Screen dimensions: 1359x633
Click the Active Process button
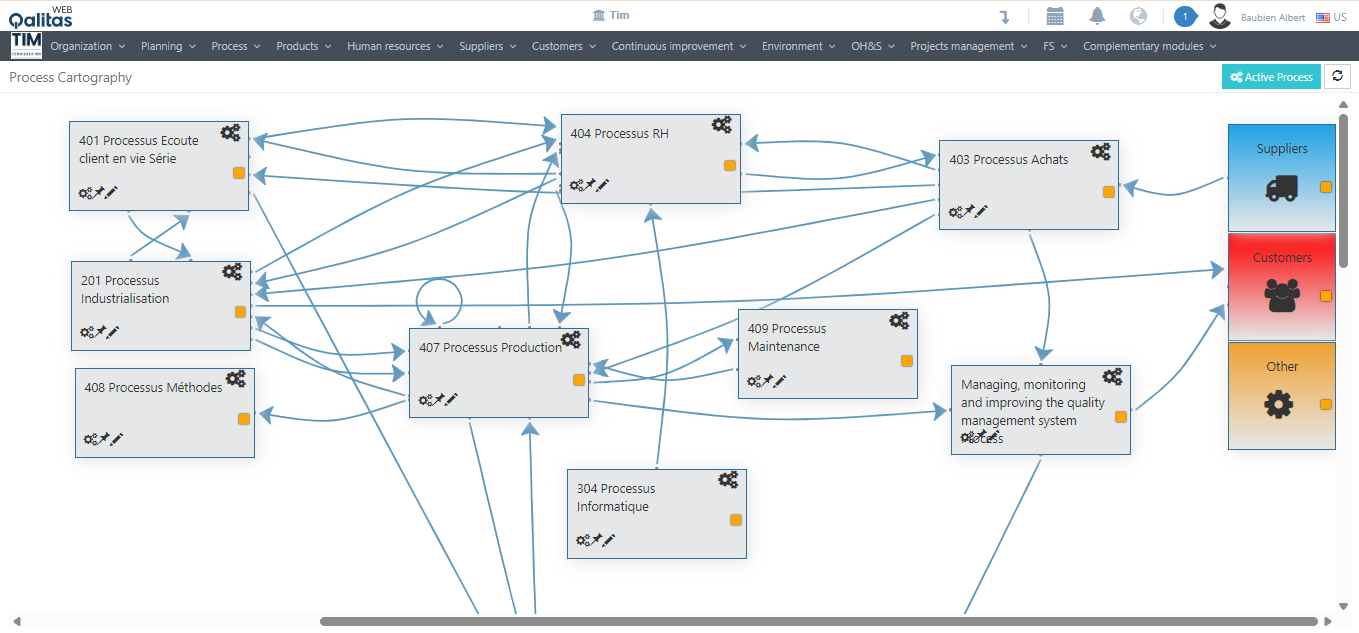pos(1271,76)
